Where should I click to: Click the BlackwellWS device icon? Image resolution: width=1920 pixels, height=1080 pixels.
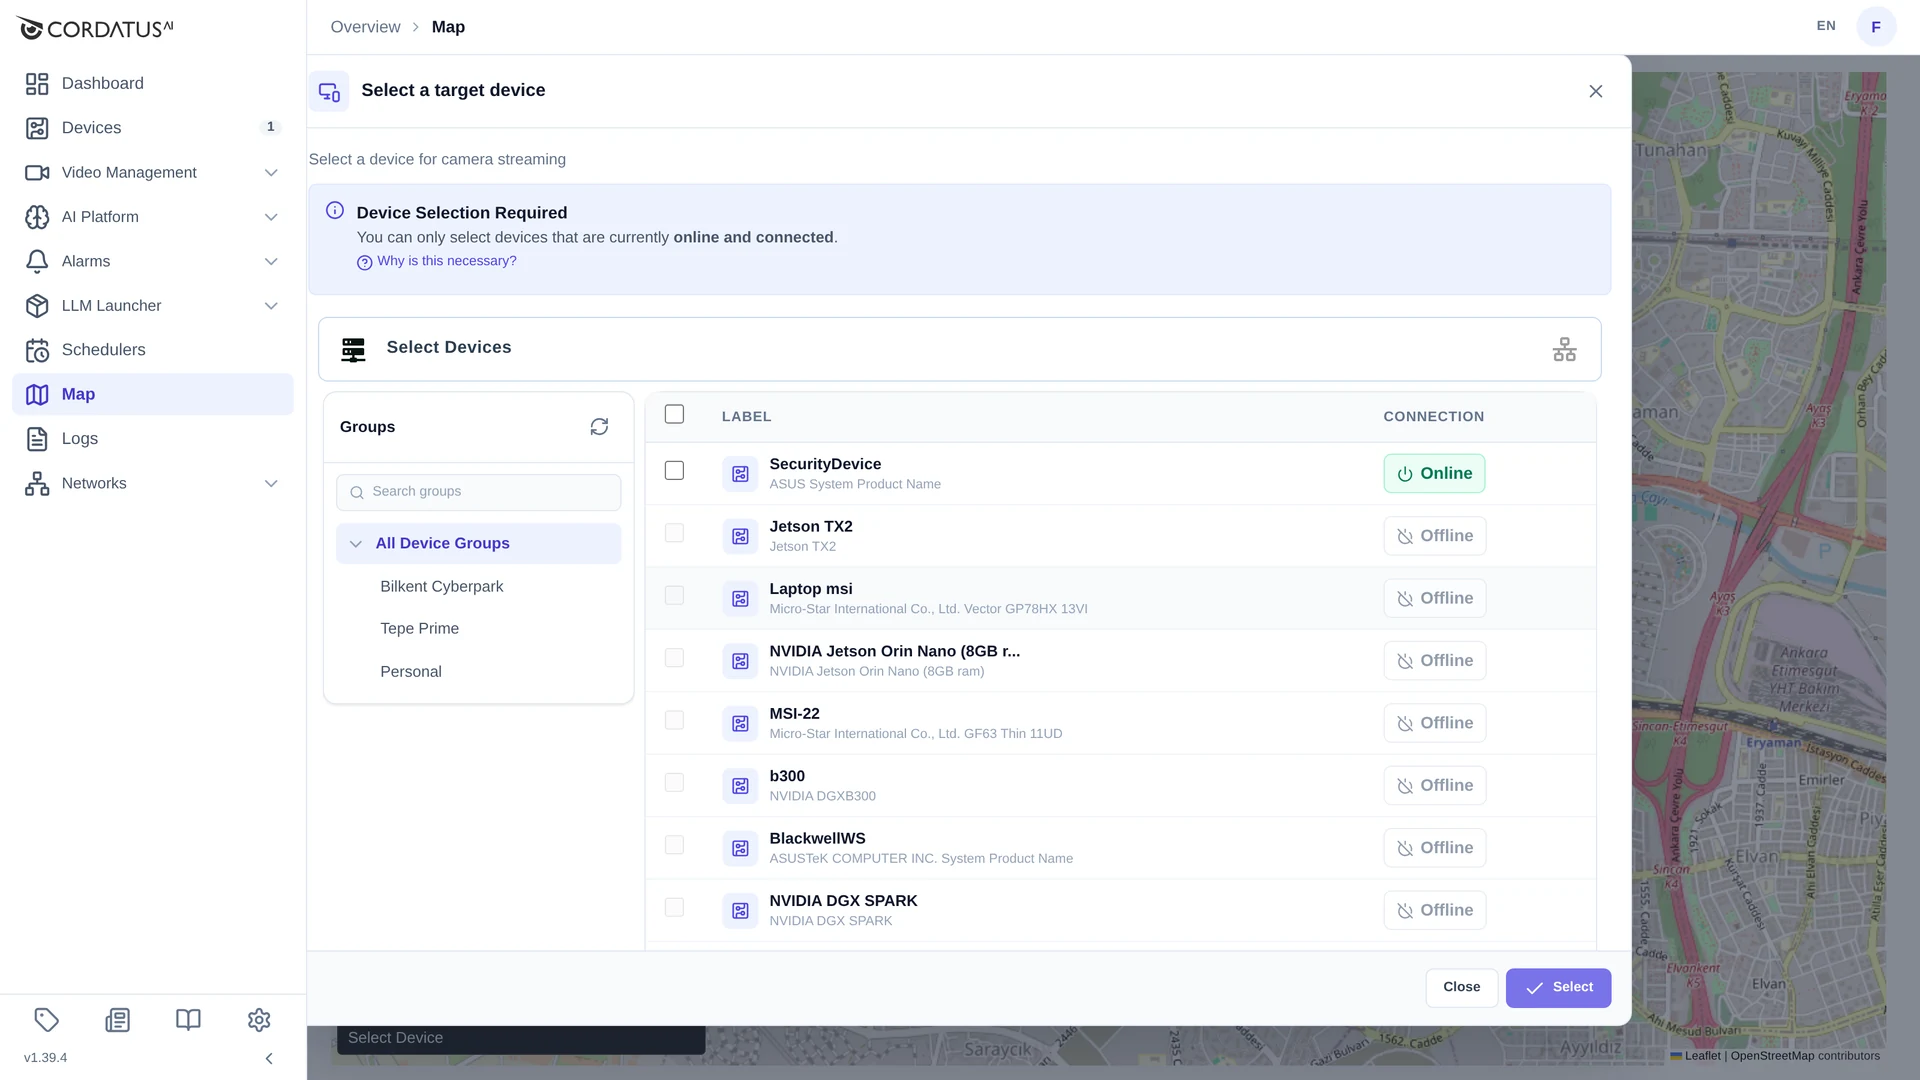(740, 848)
